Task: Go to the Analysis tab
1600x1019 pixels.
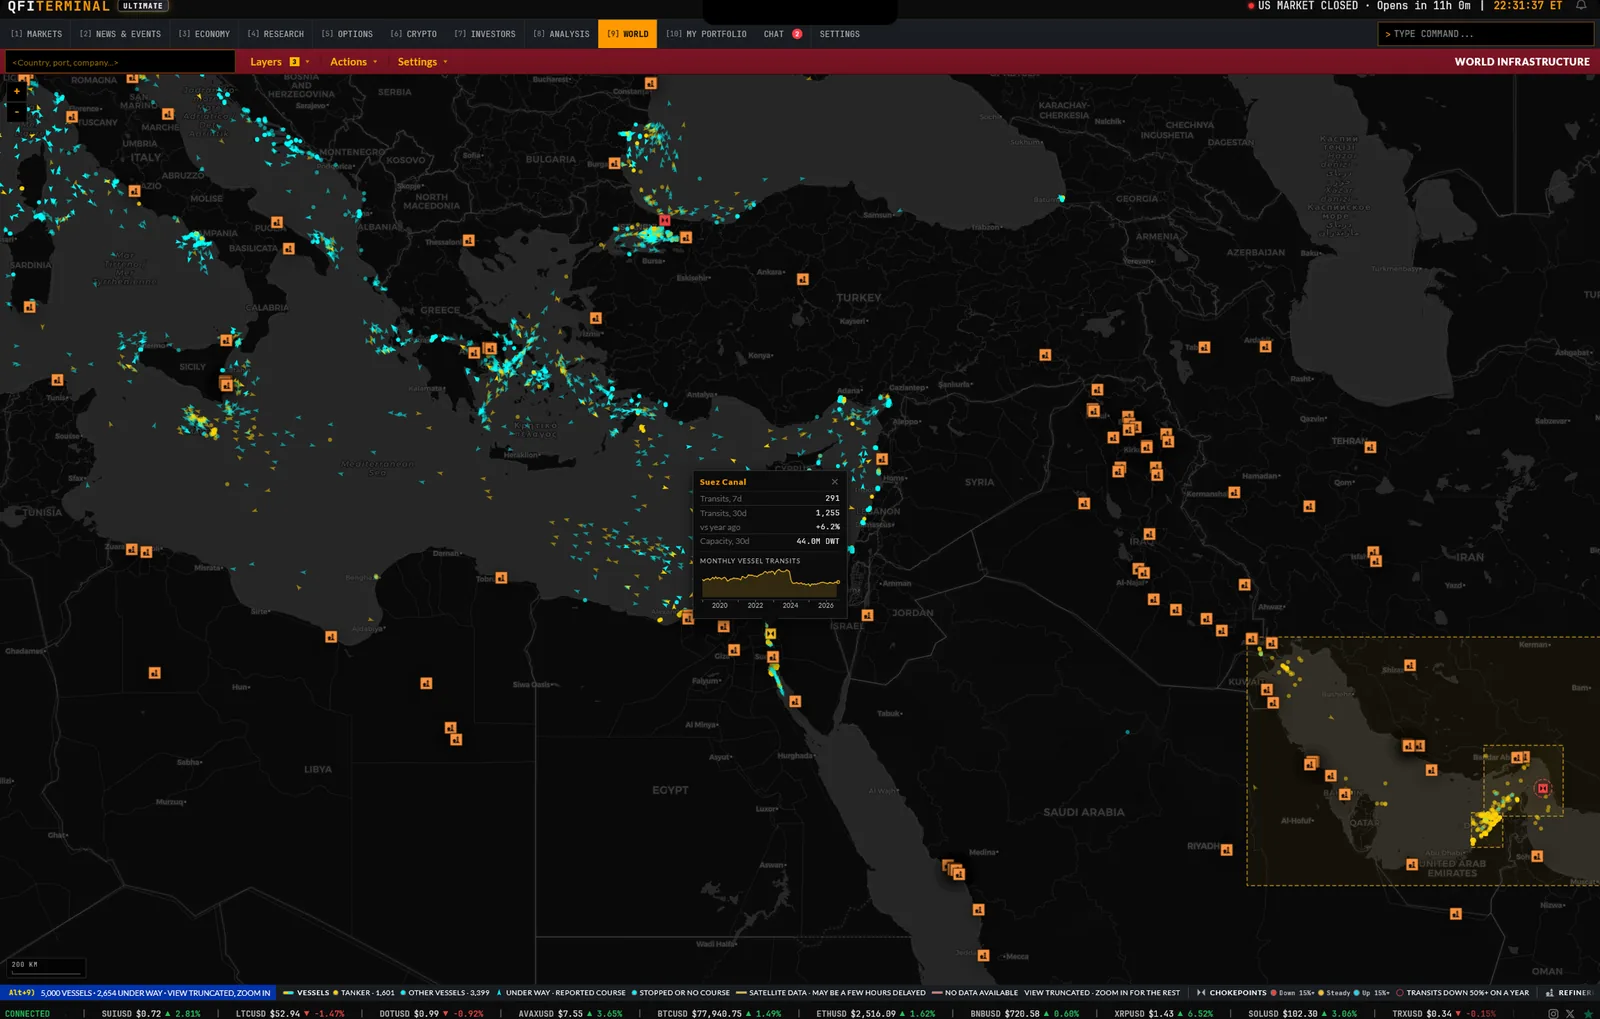Action: (561, 34)
